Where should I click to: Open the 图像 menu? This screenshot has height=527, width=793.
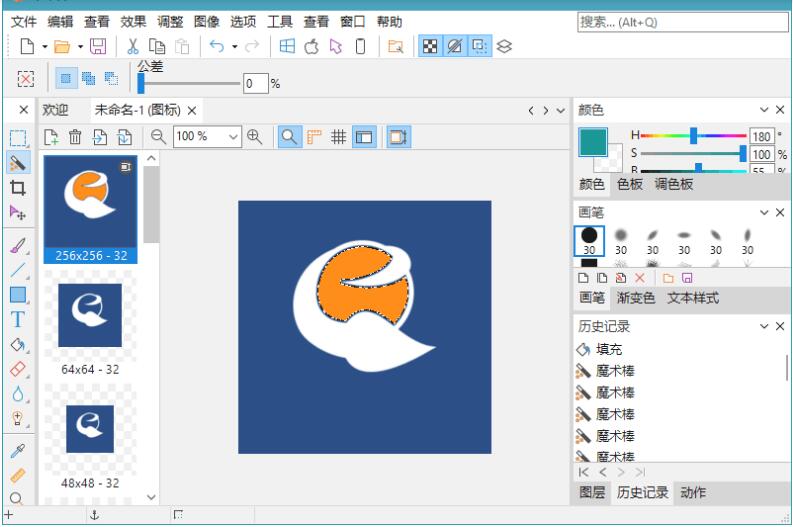click(x=206, y=22)
